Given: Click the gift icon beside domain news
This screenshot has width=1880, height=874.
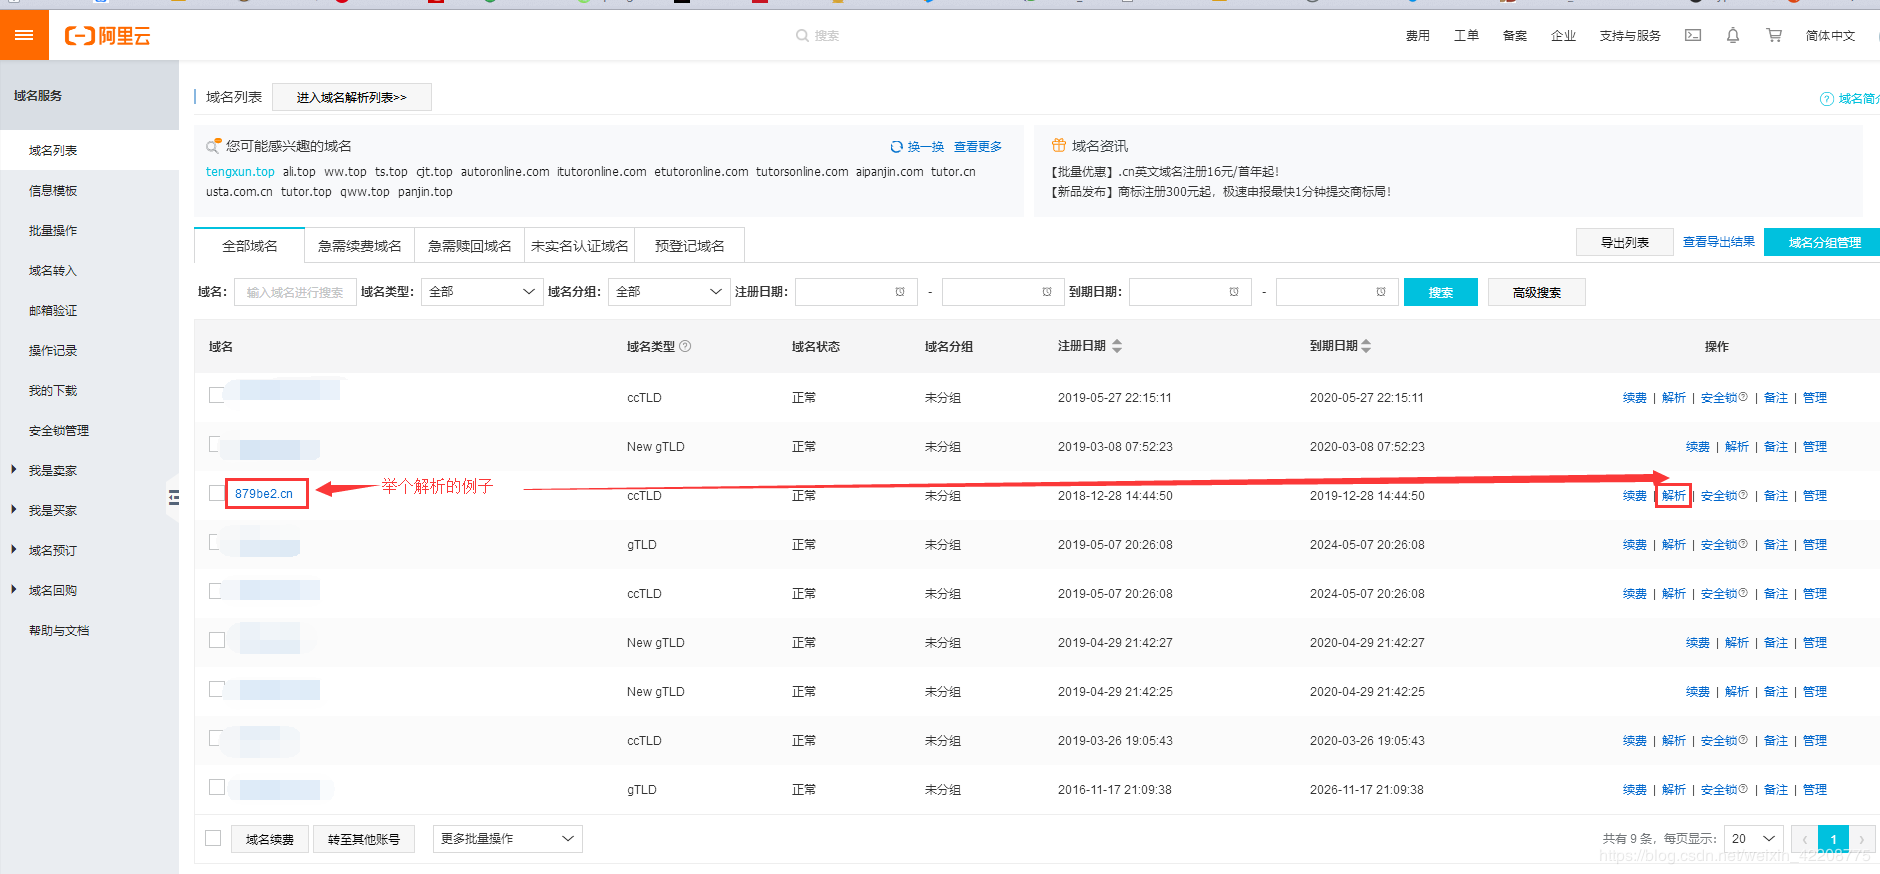Looking at the screenshot, I should [x=1058, y=145].
